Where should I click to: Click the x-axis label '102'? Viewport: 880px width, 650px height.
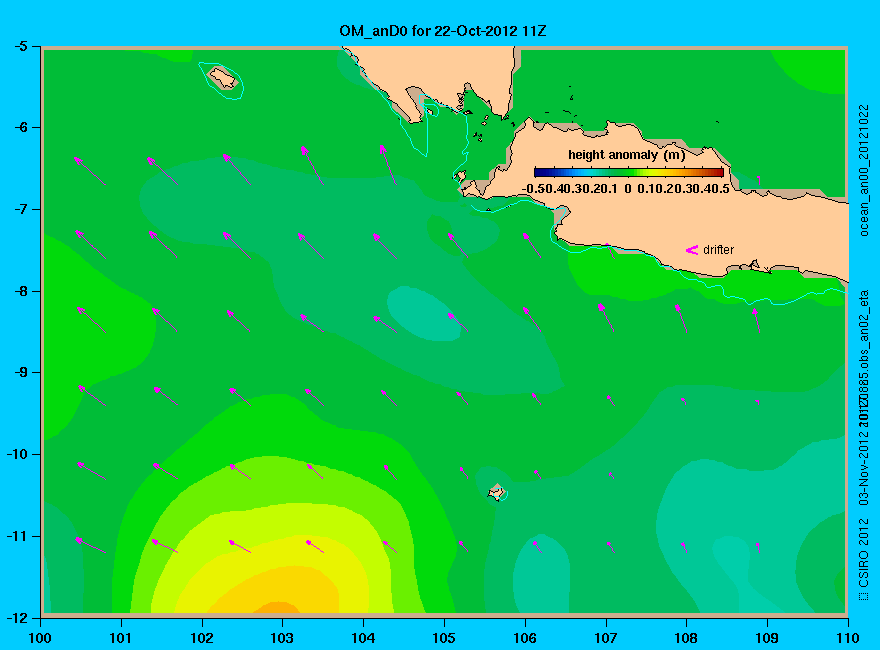coord(201,638)
